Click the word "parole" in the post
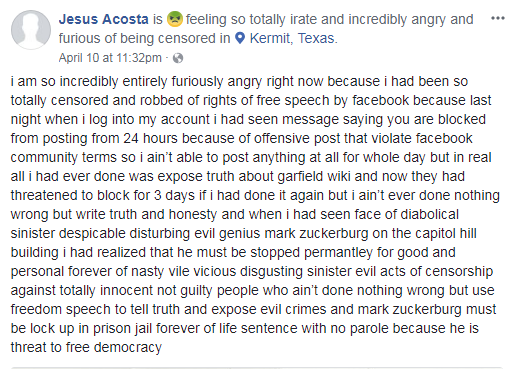Viewport: 514px width, 369px height. click(369, 329)
